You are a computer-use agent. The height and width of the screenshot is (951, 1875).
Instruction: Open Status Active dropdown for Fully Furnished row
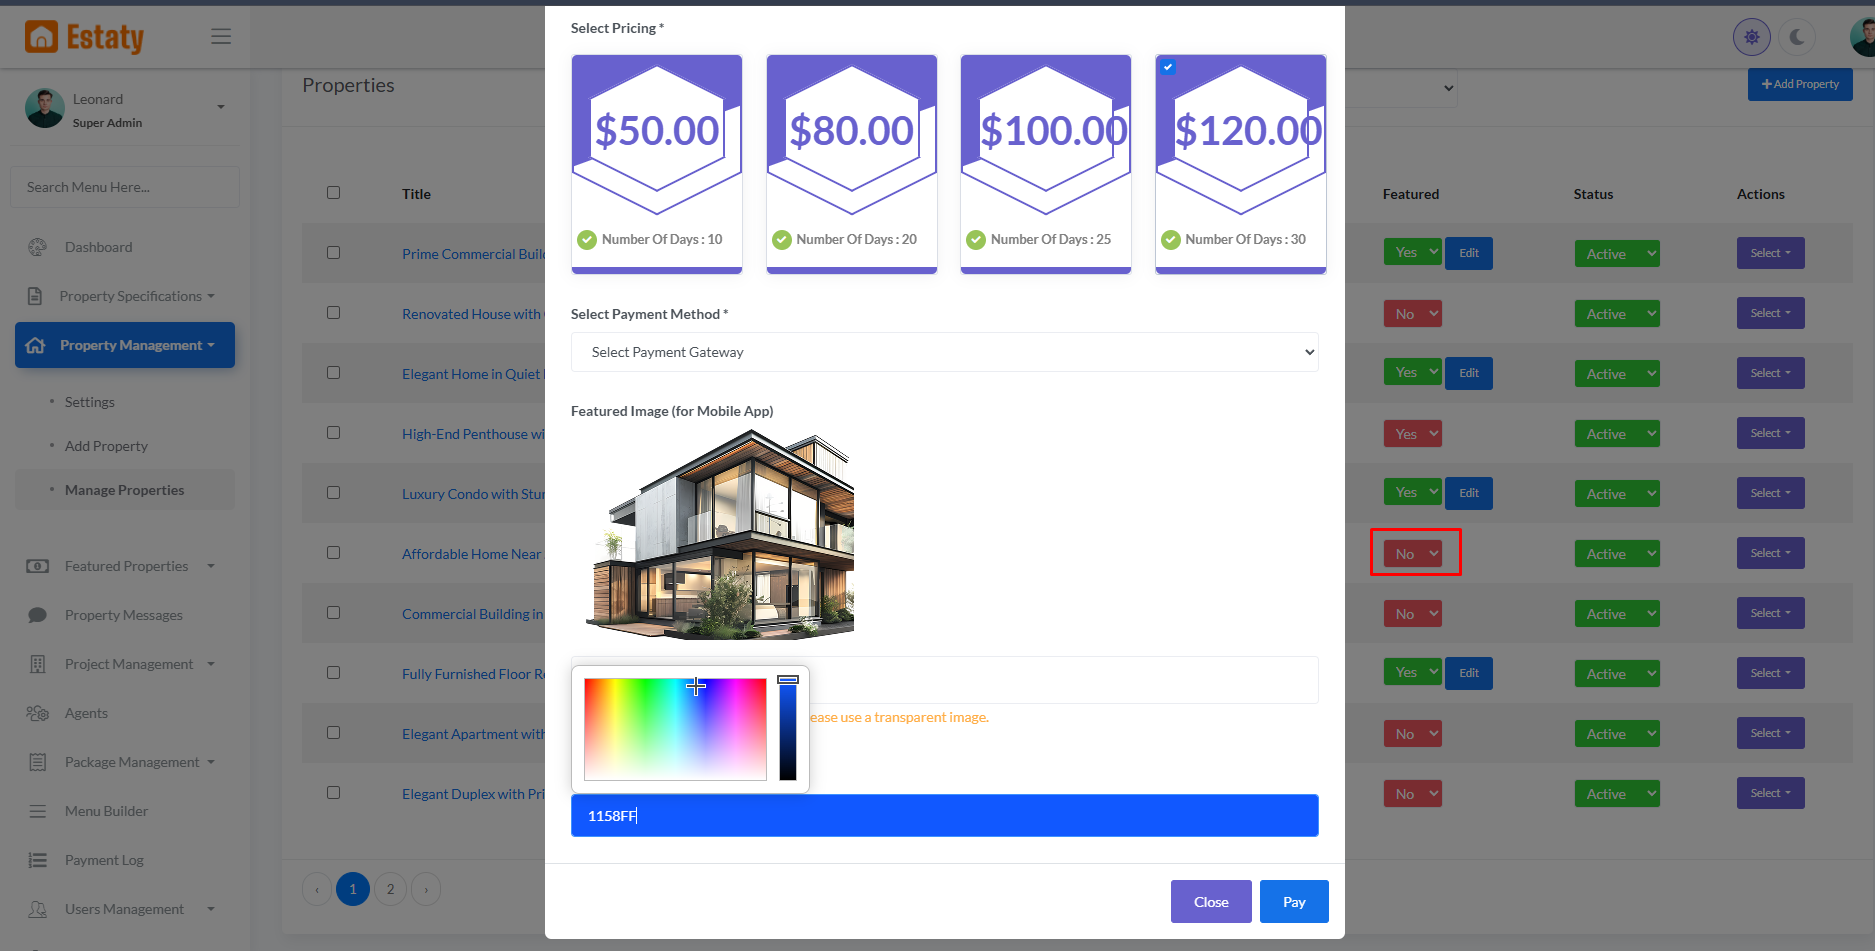click(x=1617, y=674)
